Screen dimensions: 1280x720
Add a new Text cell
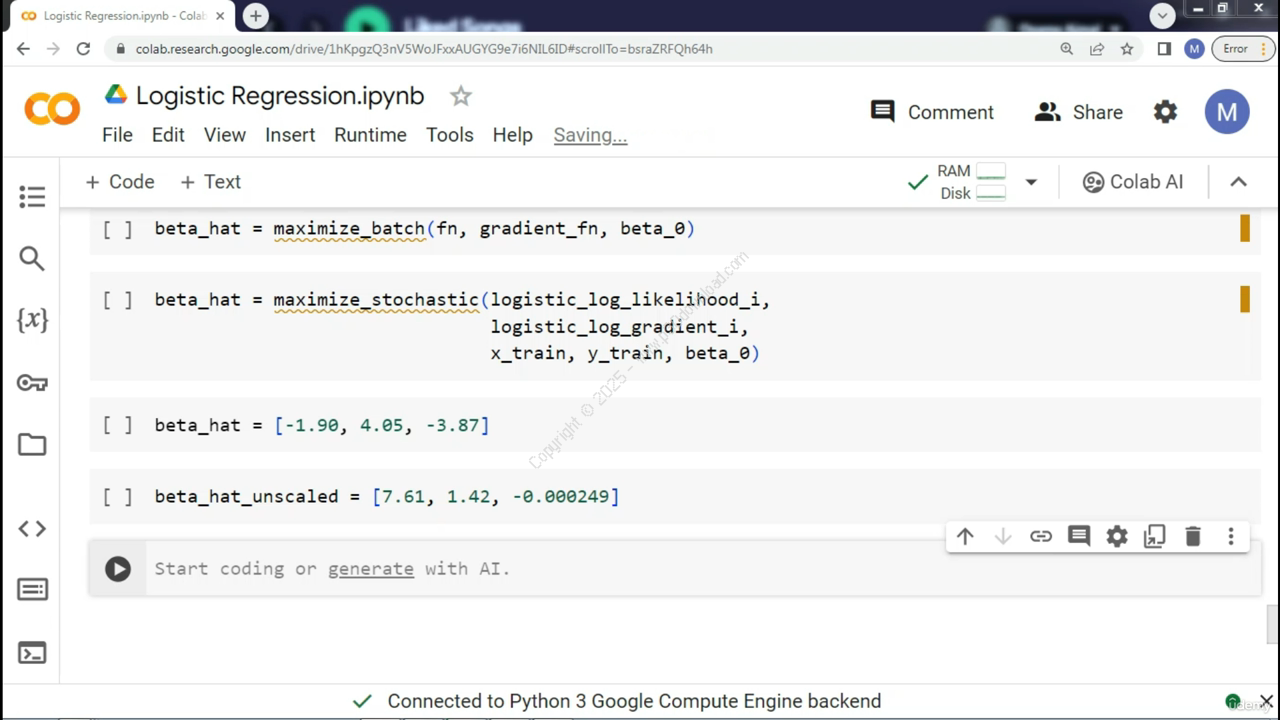click(x=211, y=182)
